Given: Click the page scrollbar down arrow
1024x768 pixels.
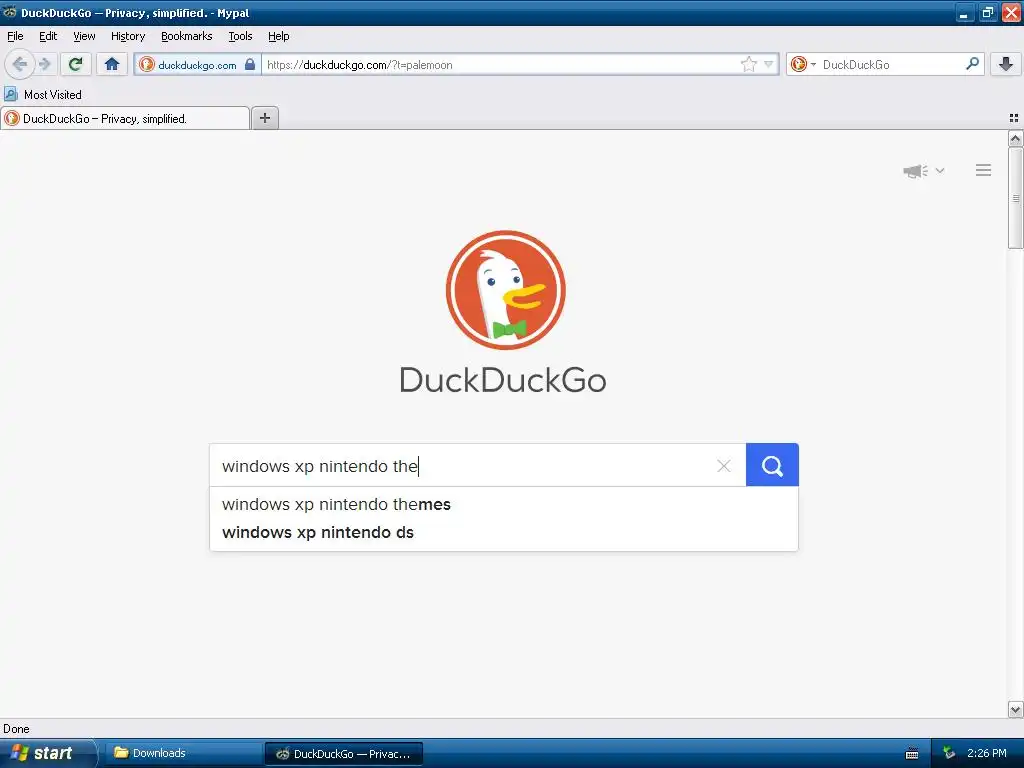Looking at the screenshot, I should [x=1016, y=710].
